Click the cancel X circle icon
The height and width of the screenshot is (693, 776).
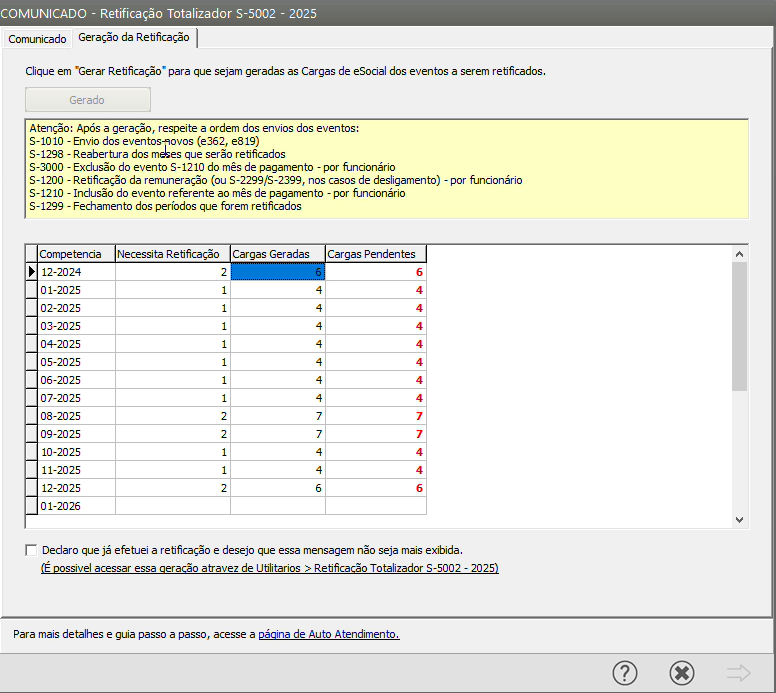coord(682,673)
